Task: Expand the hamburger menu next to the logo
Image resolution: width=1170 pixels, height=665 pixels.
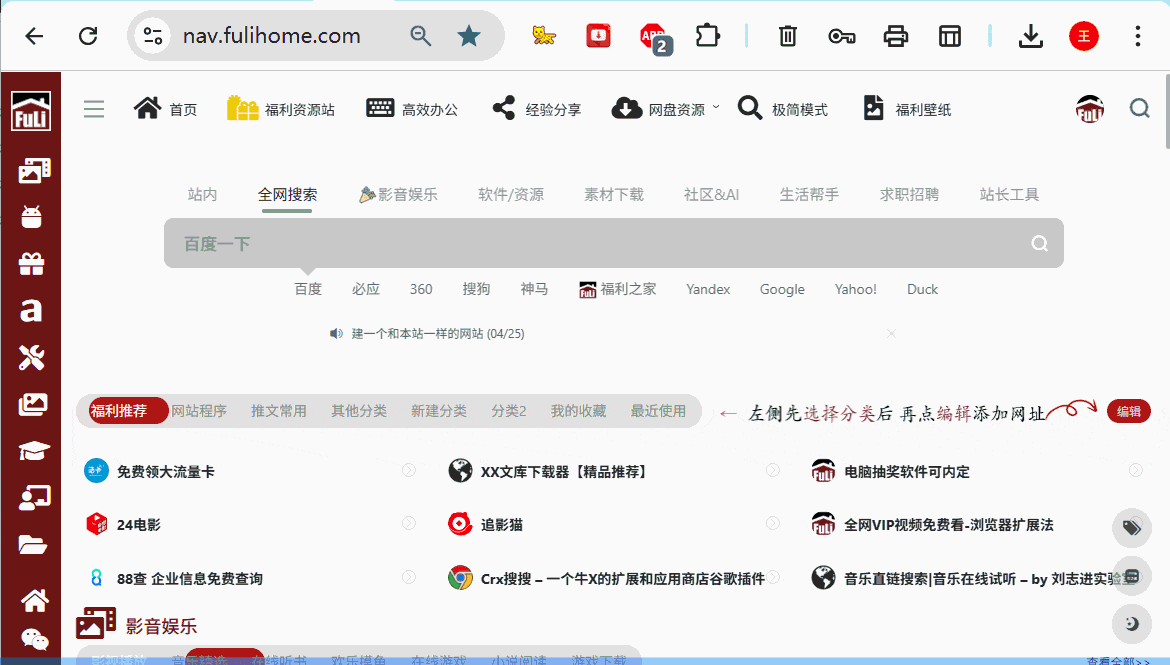Action: pos(93,108)
